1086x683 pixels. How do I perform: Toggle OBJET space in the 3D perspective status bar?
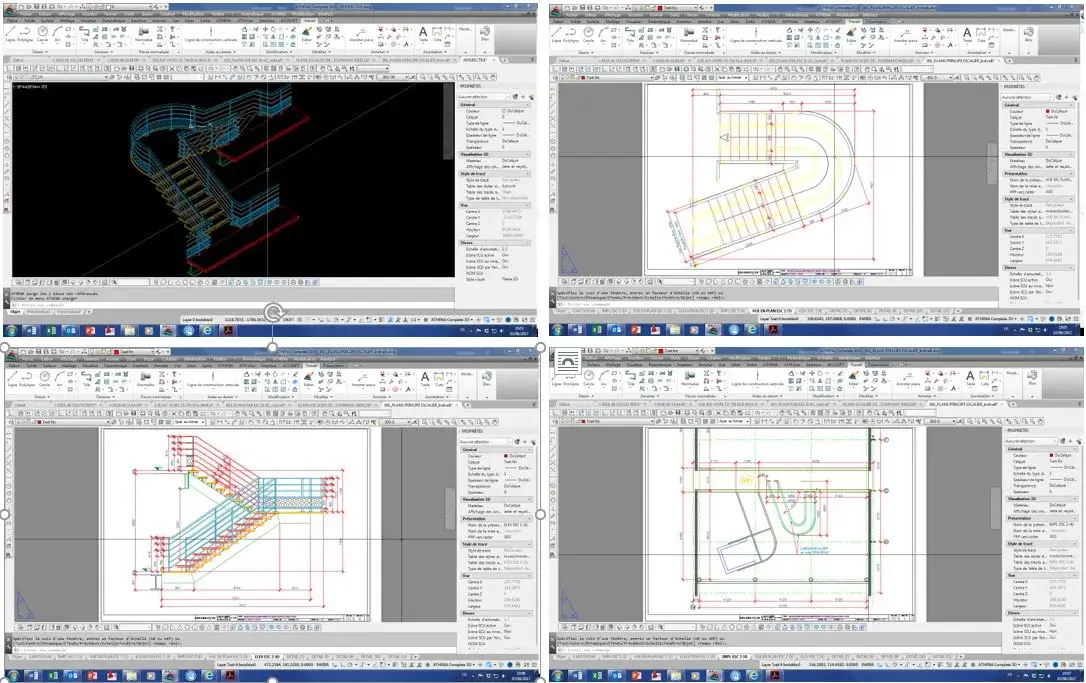[x=288, y=320]
